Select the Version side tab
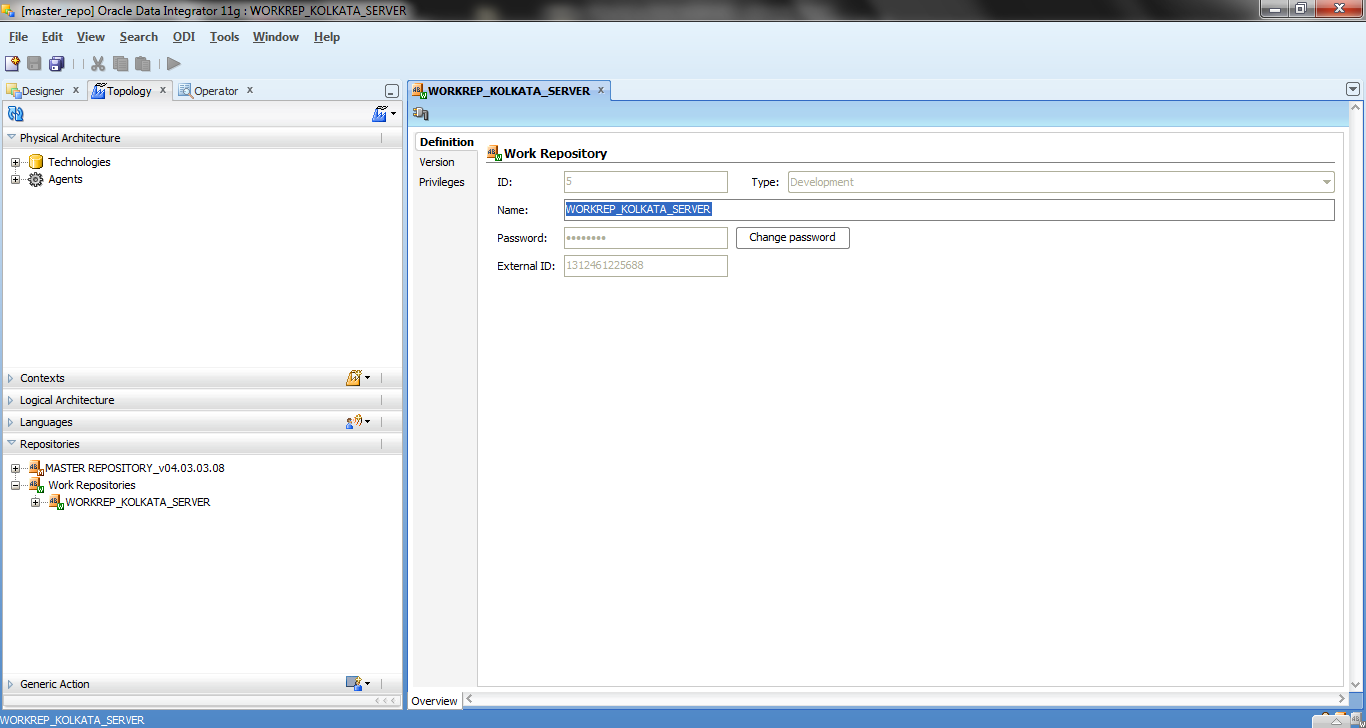The image size is (1366, 728). [436, 162]
